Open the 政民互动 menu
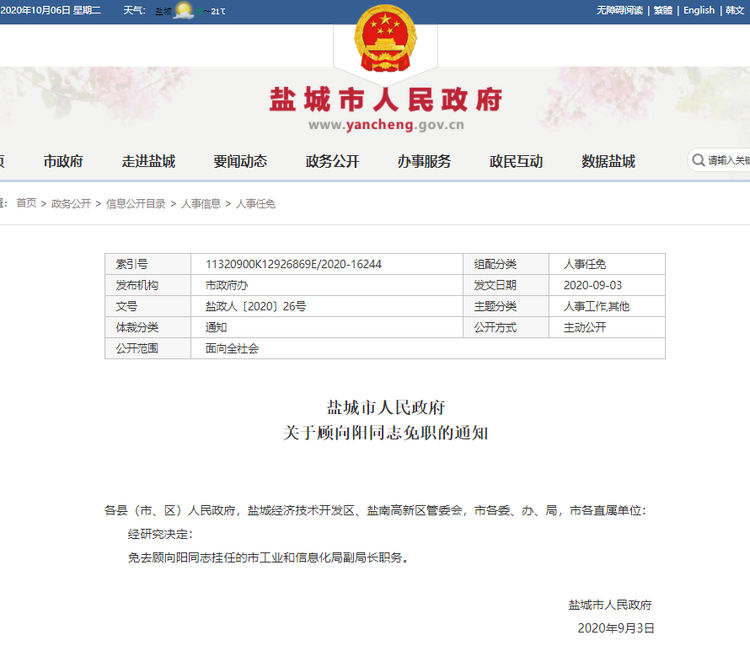This screenshot has height=646, width=750. (x=516, y=161)
